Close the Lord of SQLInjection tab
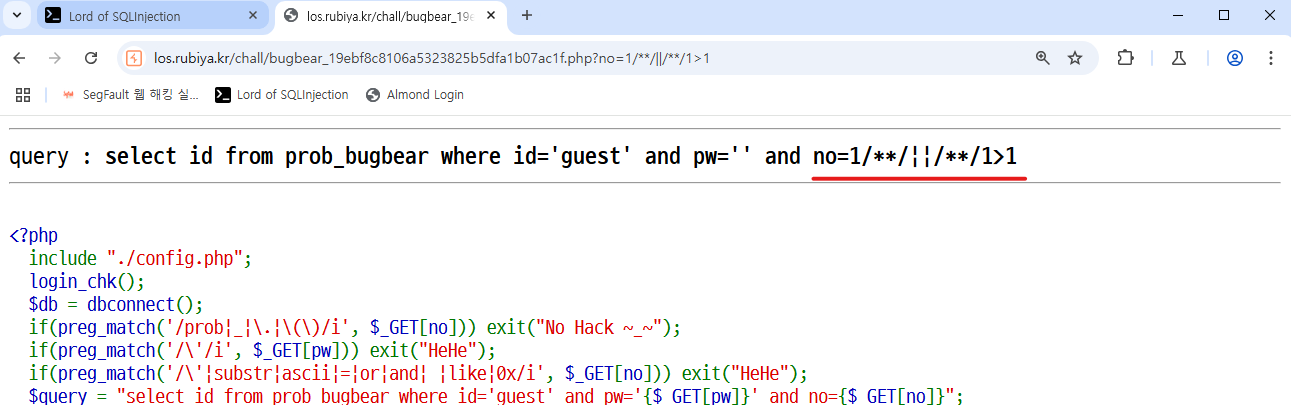The width and height of the screenshot is (1291, 405). (253, 16)
